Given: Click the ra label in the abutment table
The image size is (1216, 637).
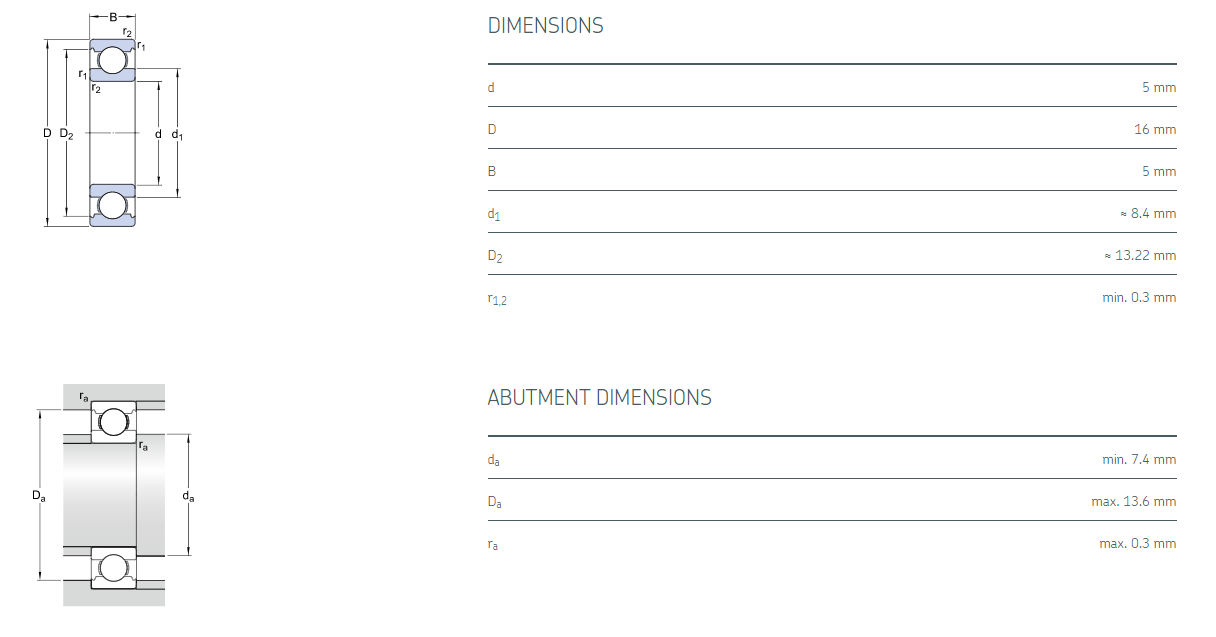Looking at the screenshot, I should tap(493, 544).
